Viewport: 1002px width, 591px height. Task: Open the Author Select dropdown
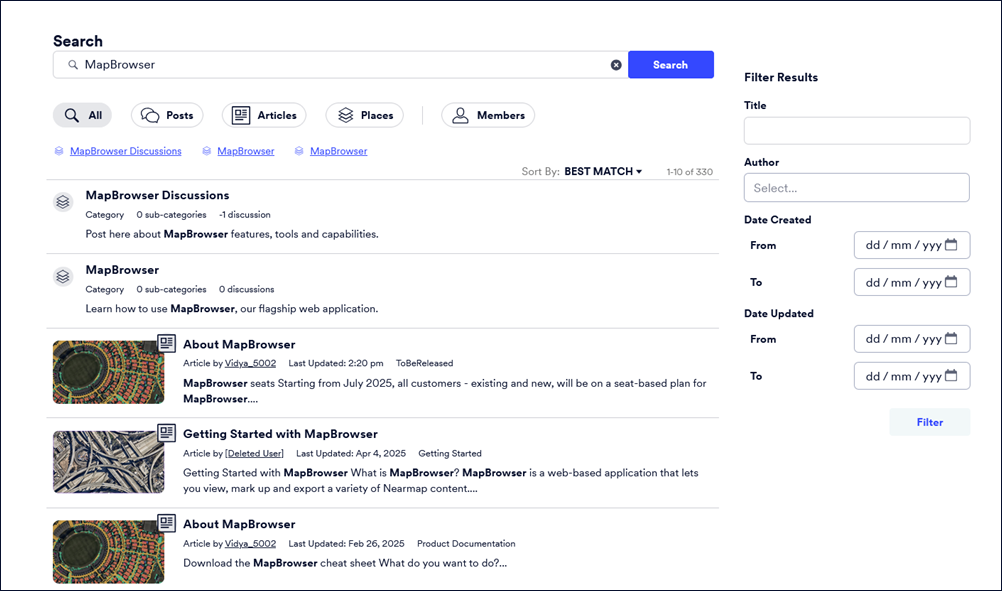coord(856,188)
